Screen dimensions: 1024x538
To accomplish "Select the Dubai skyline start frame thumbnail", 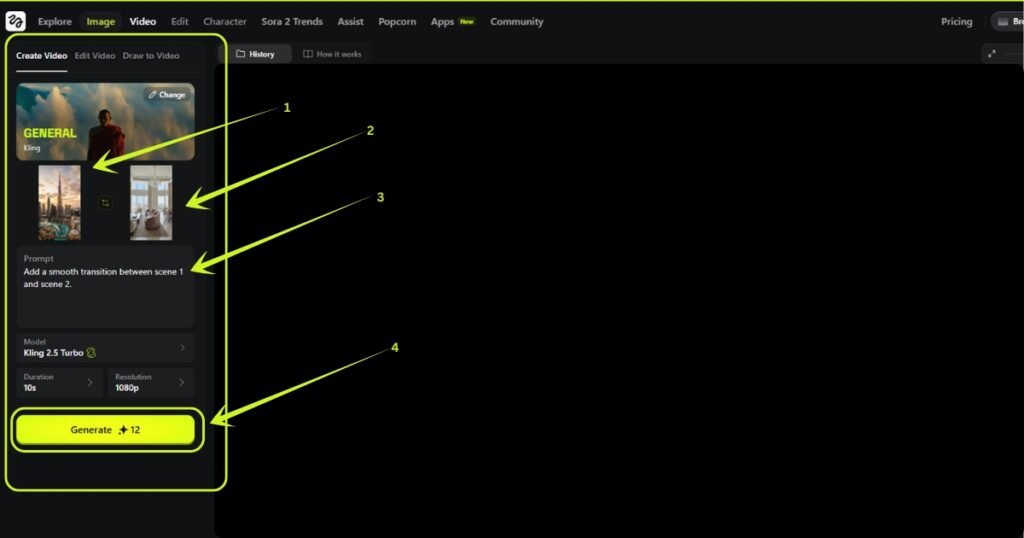I will [x=60, y=203].
